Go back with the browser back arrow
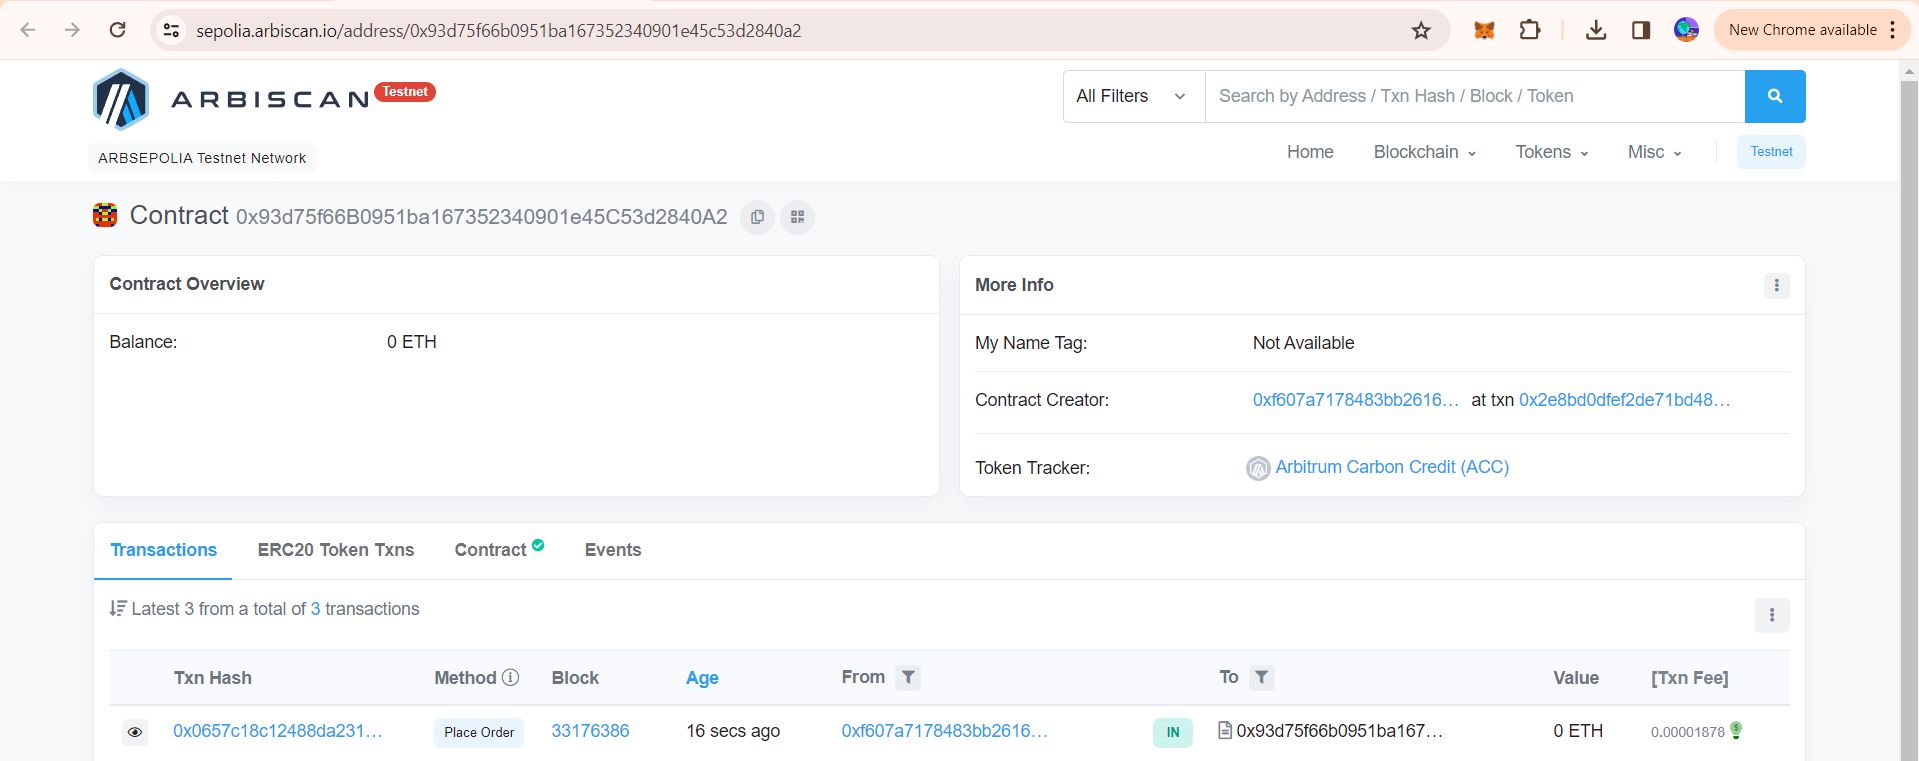This screenshot has width=1919, height=761. coord(28,30)
